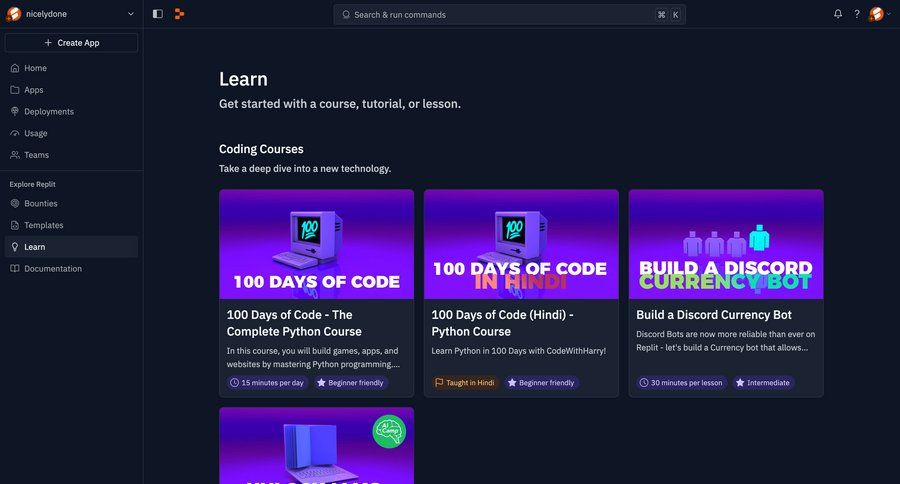Image resolution: width=900 pixels, height=484 pixels.
Task: Open the Build a Discord Currency Bot card
Action: pyautogui.click(x=726, y=293)
